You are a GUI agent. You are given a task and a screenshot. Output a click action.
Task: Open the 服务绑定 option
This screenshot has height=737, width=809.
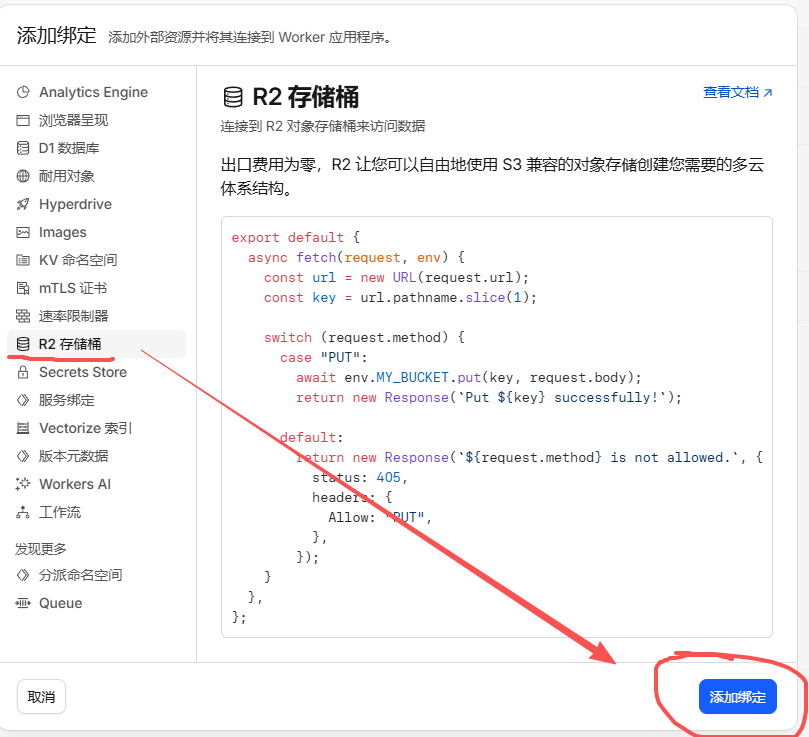coord(66,400)
